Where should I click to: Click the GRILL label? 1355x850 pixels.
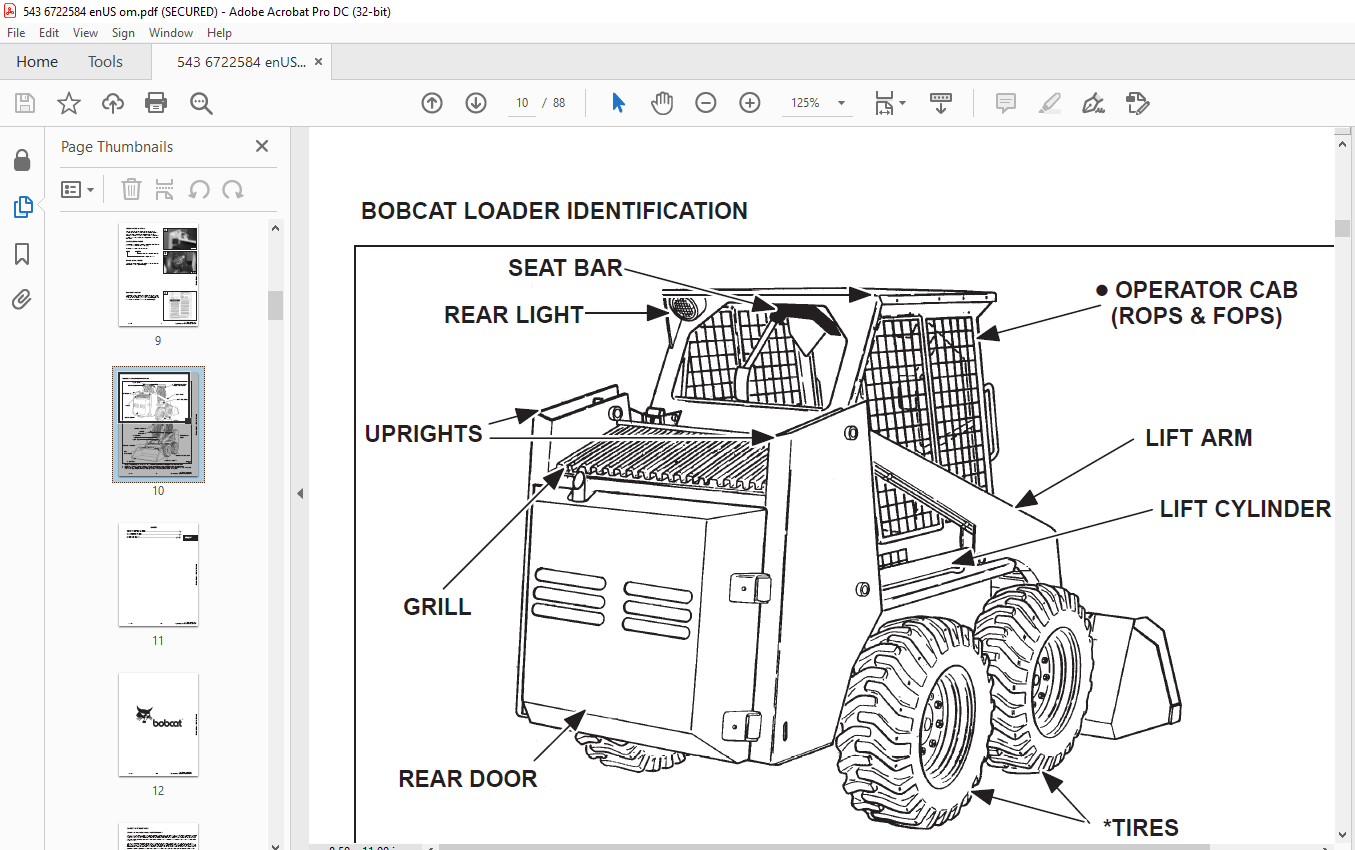(437, 607)
